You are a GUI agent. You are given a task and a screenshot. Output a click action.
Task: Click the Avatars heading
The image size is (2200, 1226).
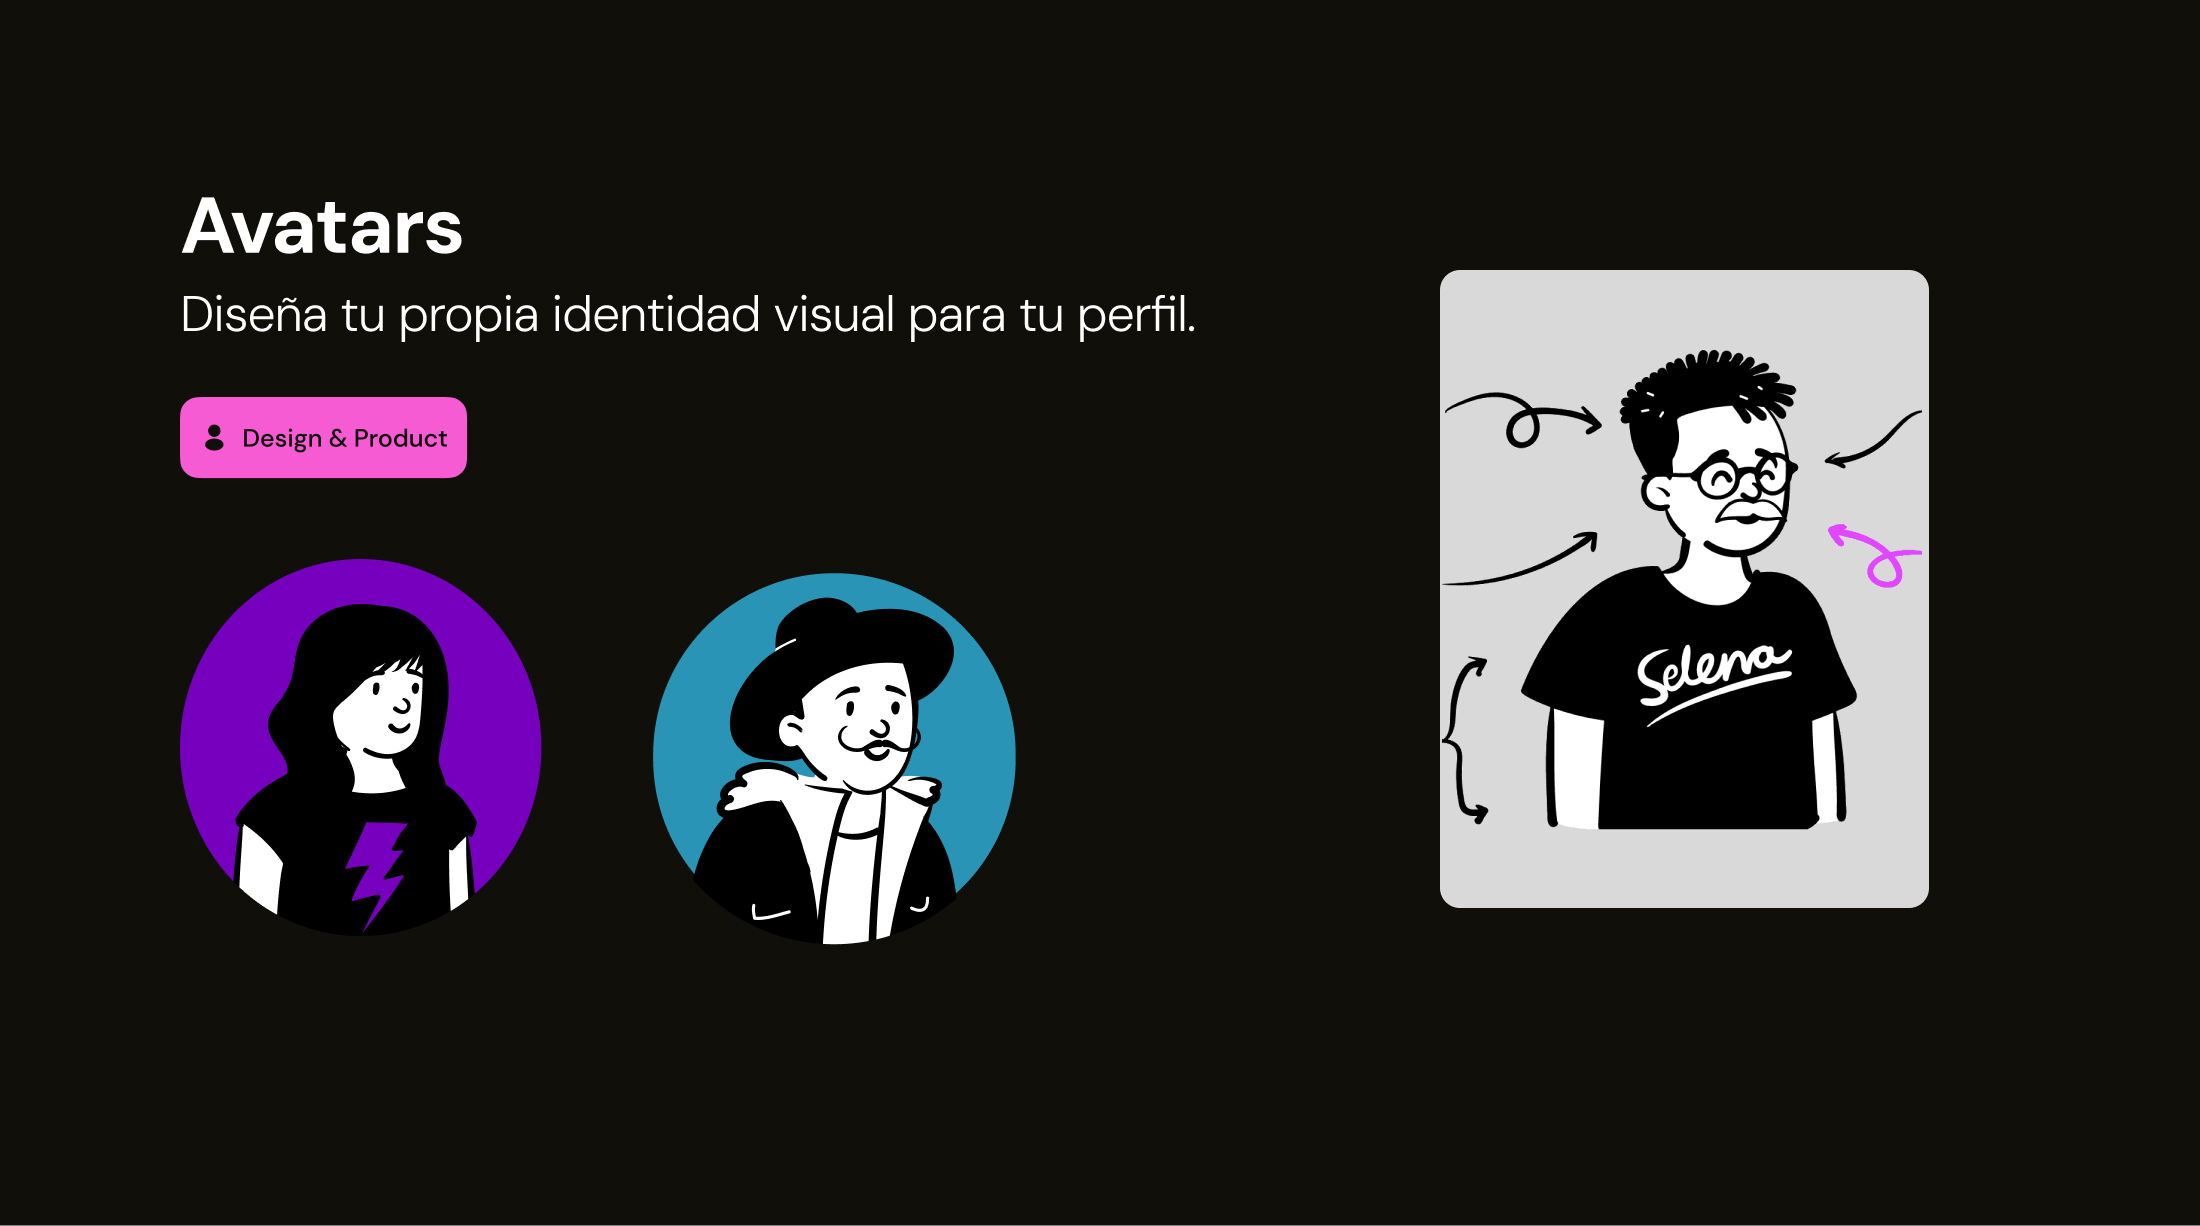click(322, 227)
